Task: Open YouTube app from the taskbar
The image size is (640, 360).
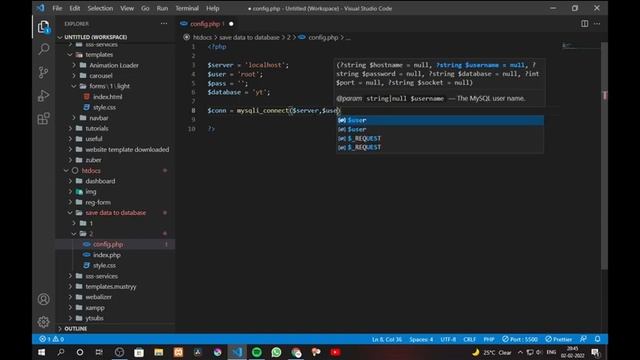Action: tap(335, 352)
